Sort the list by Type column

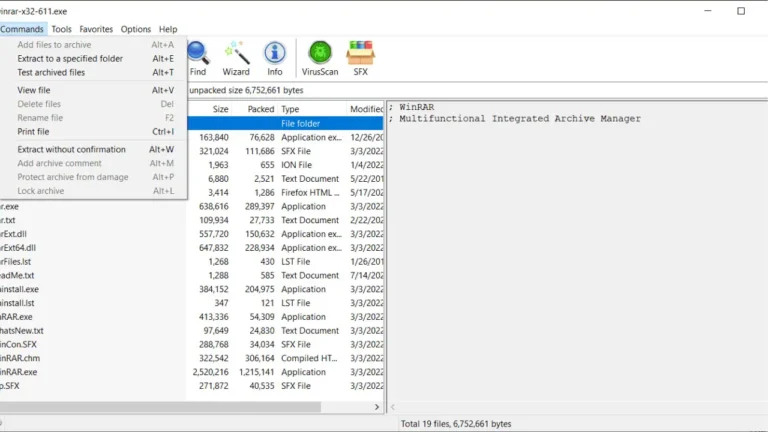point(312,109)
